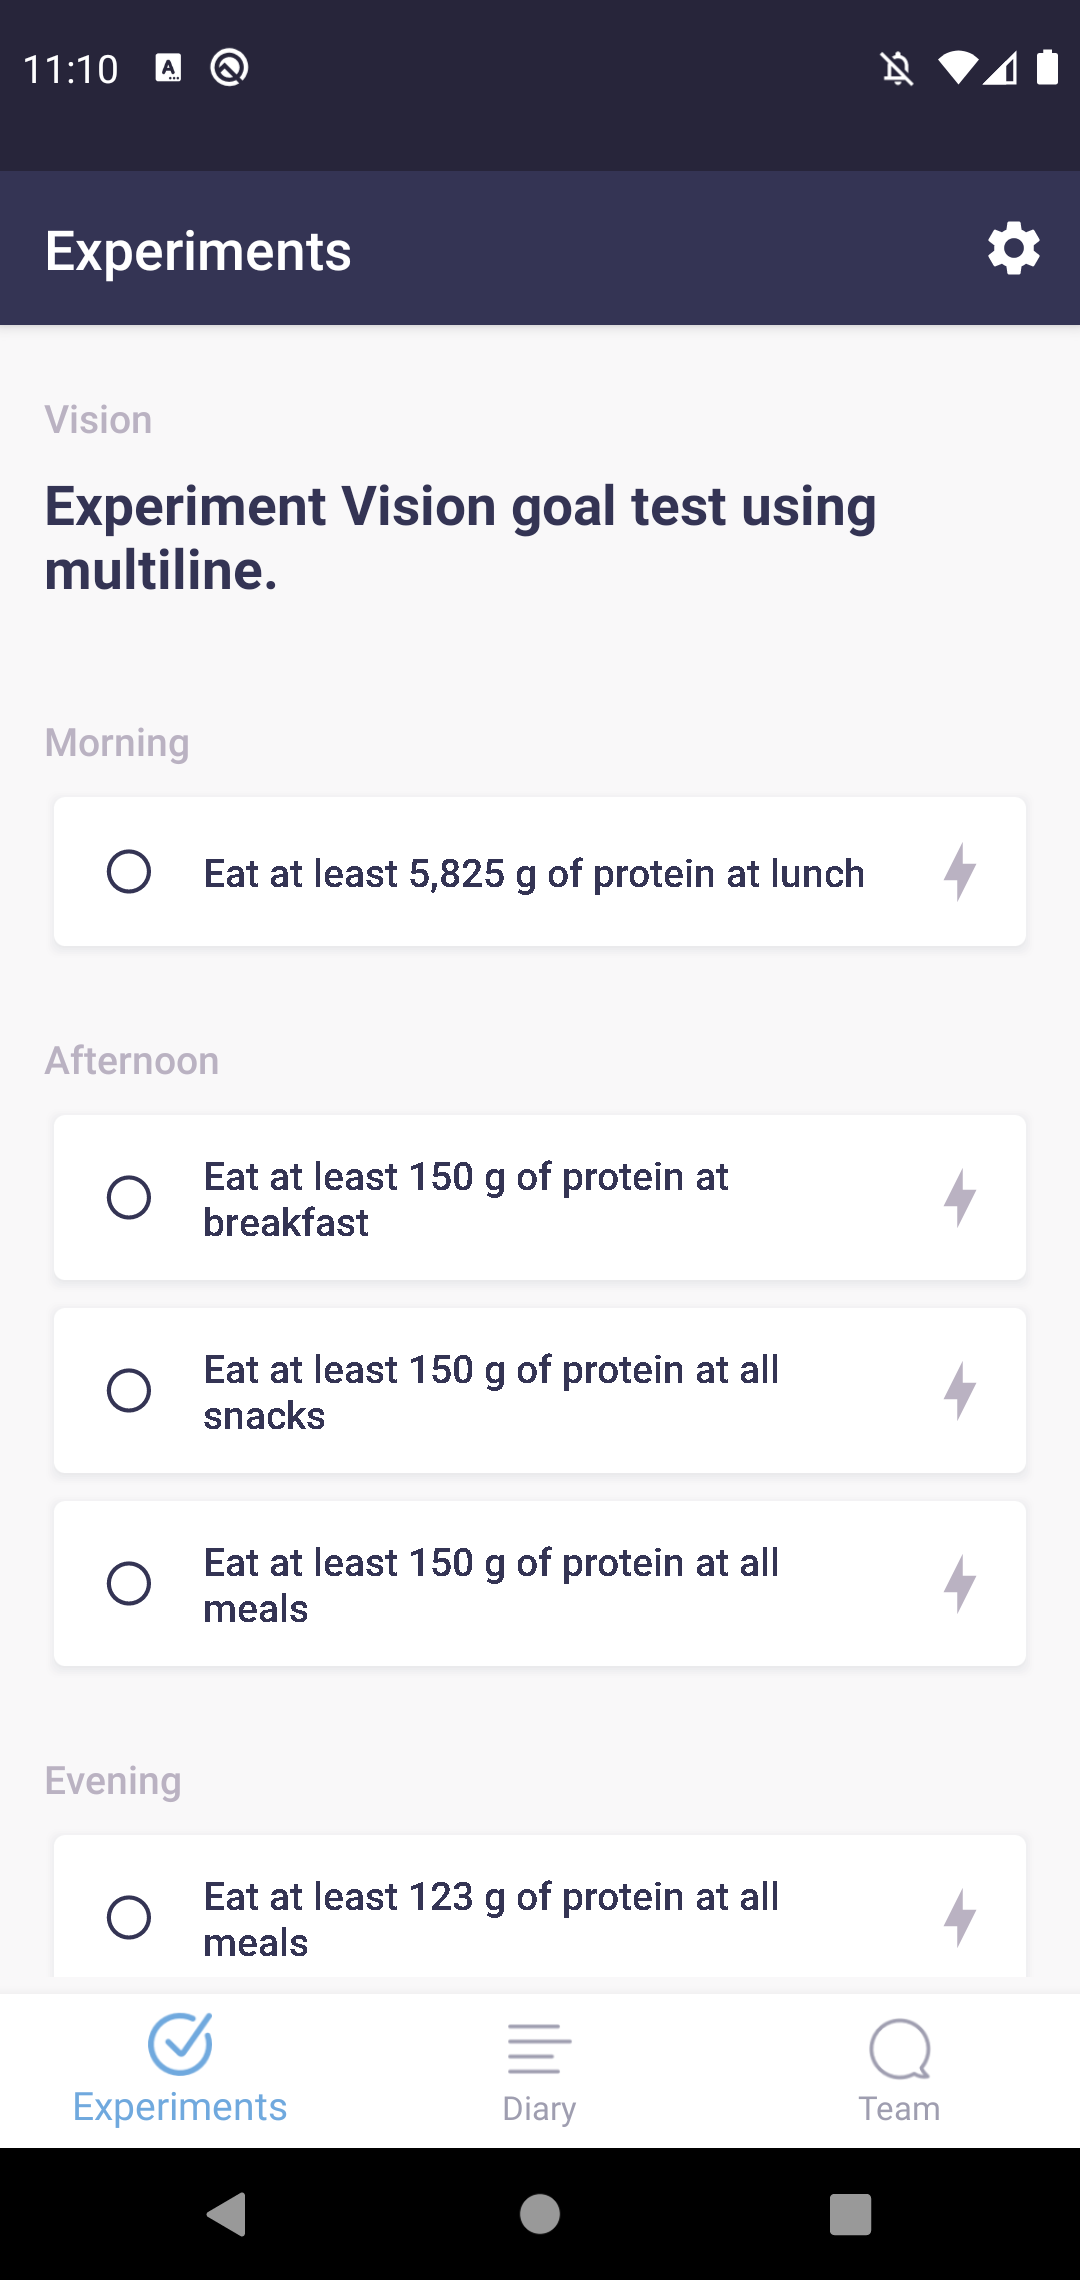Viewport: 1080px width, 2280px height.
Task: Open settings via the gear icon
Action: (x=1013, y=249)
